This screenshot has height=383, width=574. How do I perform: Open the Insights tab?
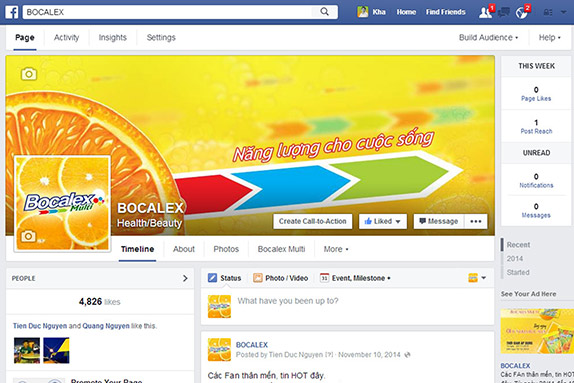pos(112,37)
